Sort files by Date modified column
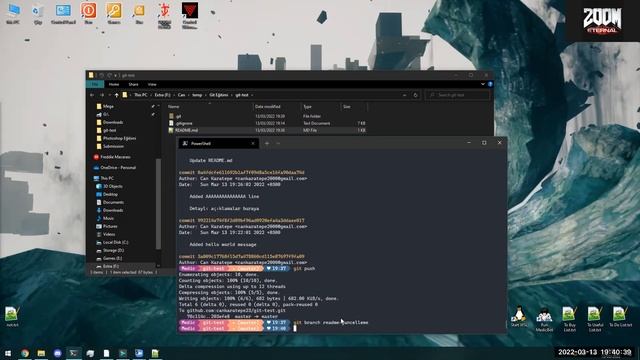The height and width of the screenshot is (360, 640). click(277, 107)
